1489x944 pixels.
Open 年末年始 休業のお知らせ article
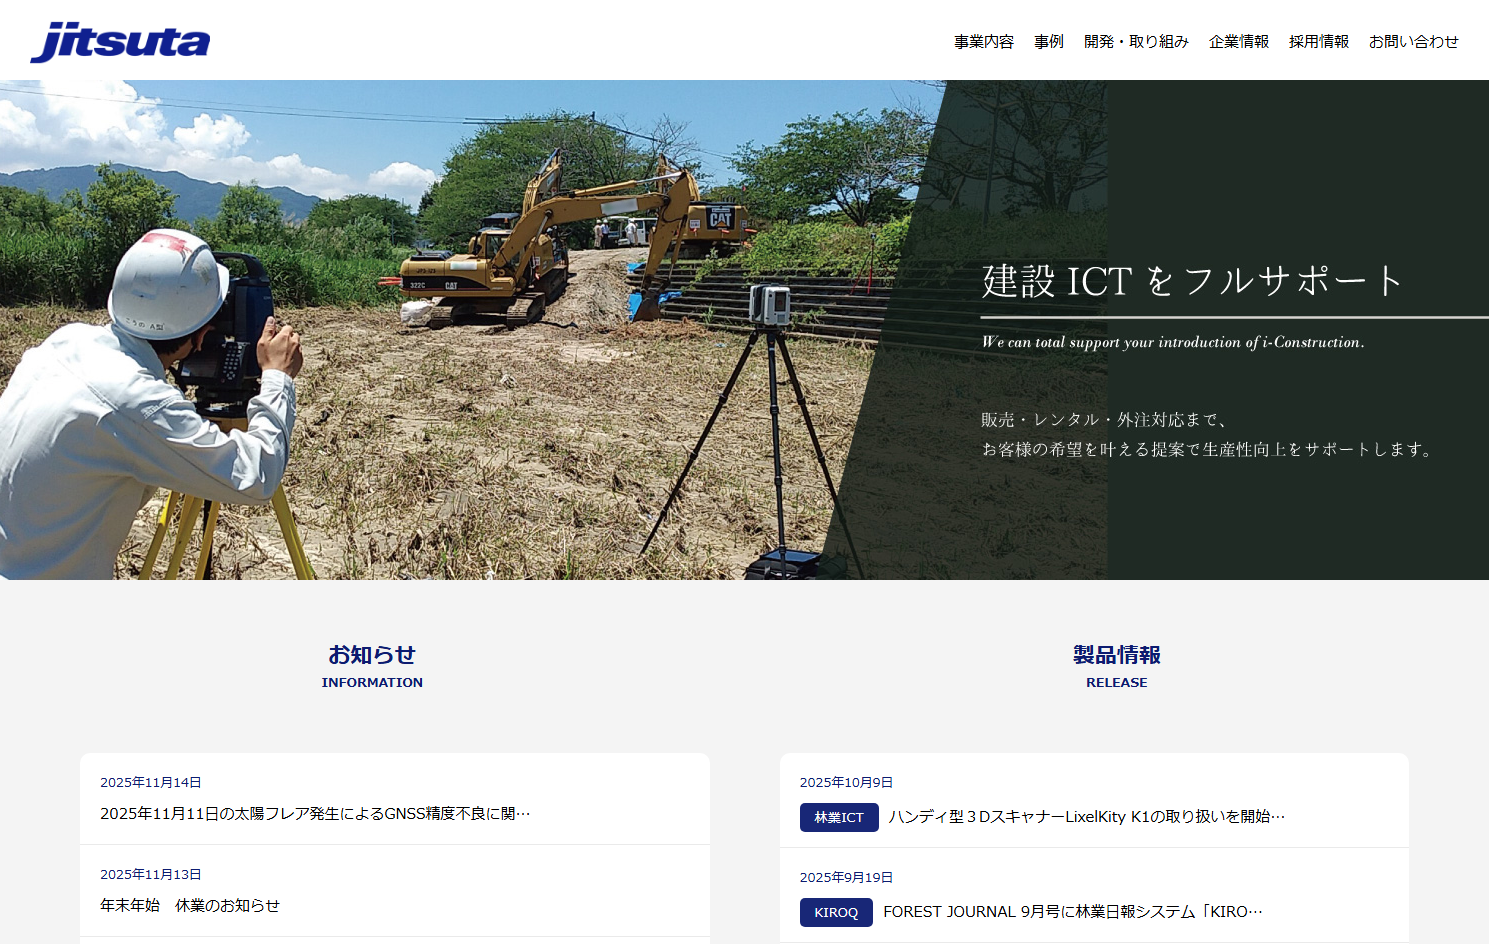coord(190,905)
